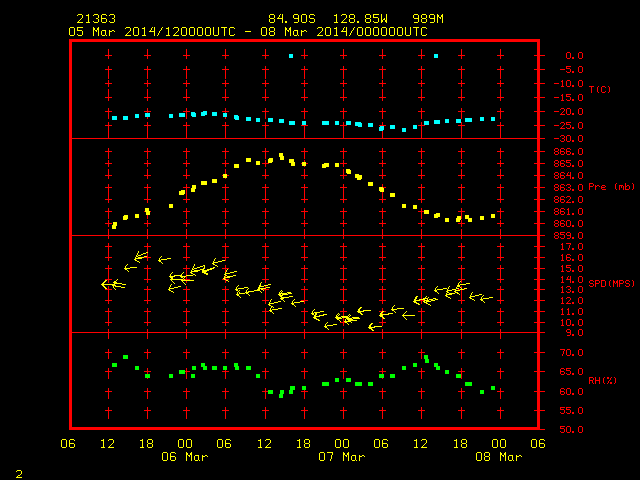Screen dimensions: 640x480
Task: Click the RH(%) axis label
Action: pyautogui.click(x=602, y=380)
